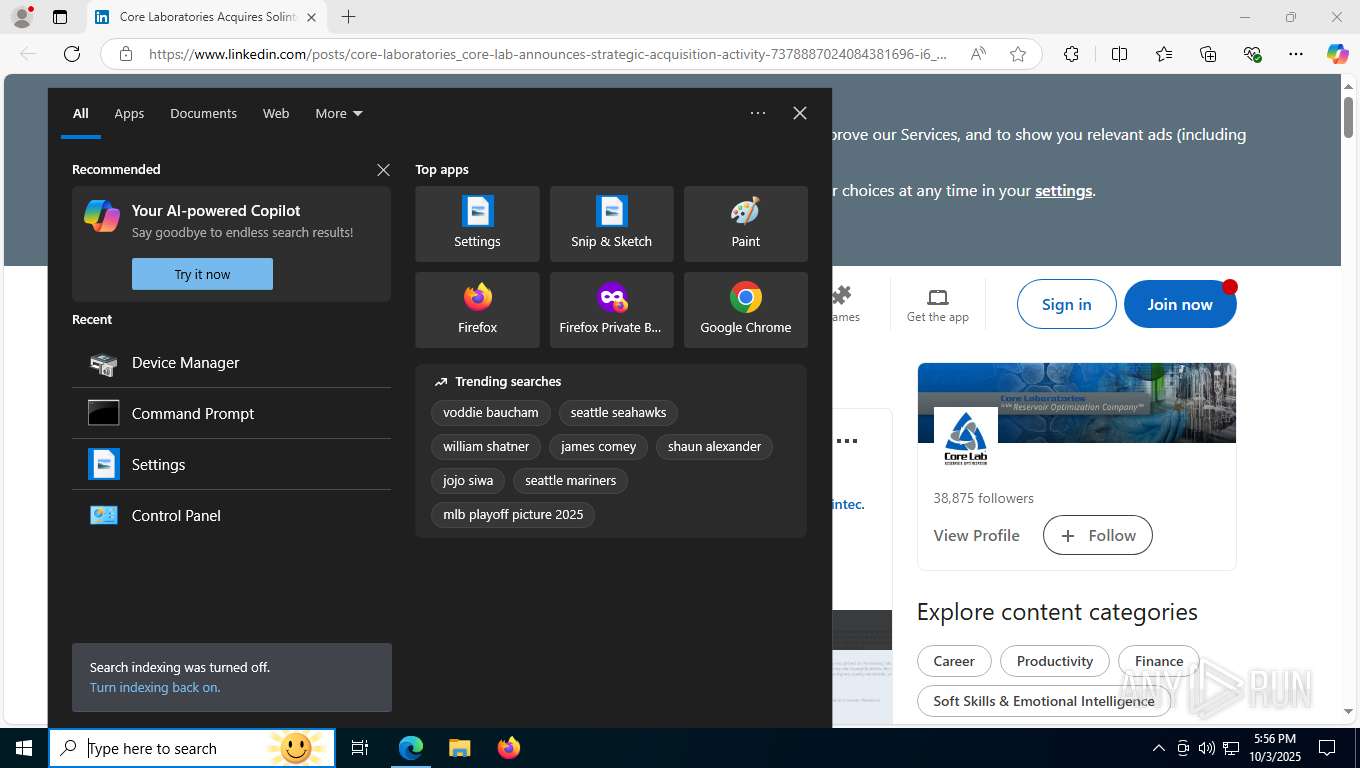Image resolution: width=1360 pixels, height=768 pixels.
Task: Open the notification center icon
Action: tap(1327, 748)
